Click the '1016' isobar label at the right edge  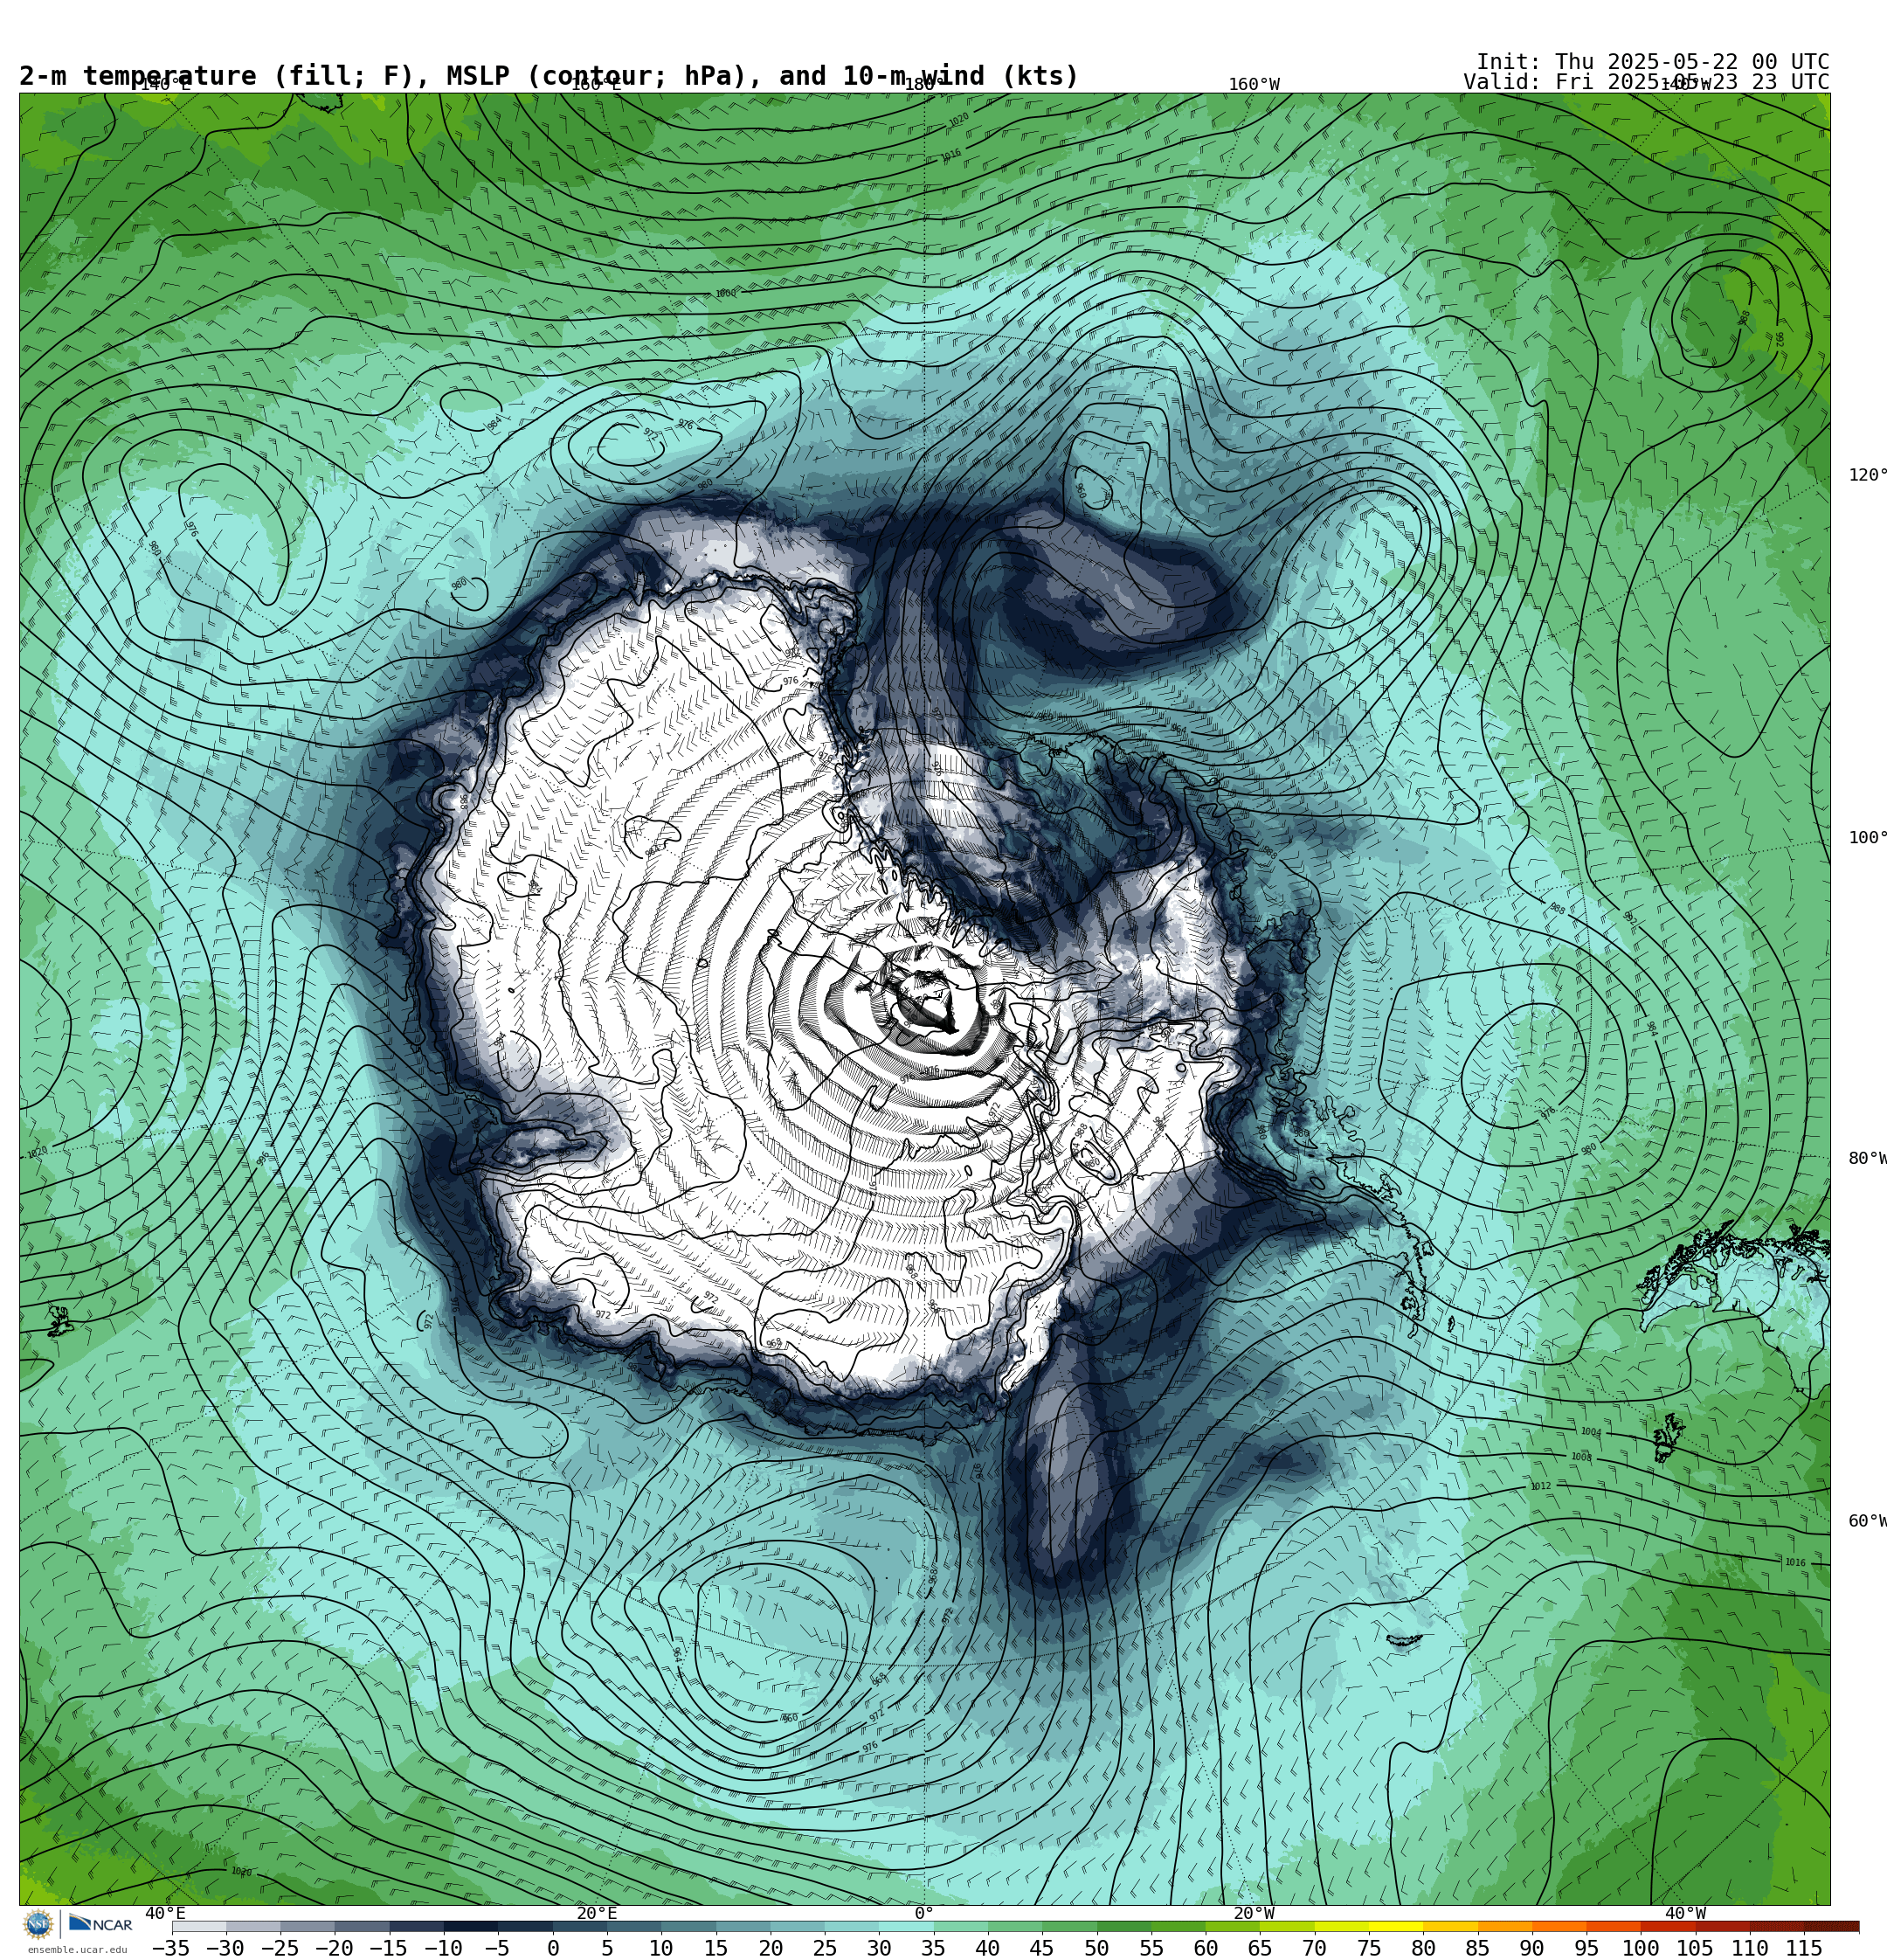[x=1795, y=1562]
